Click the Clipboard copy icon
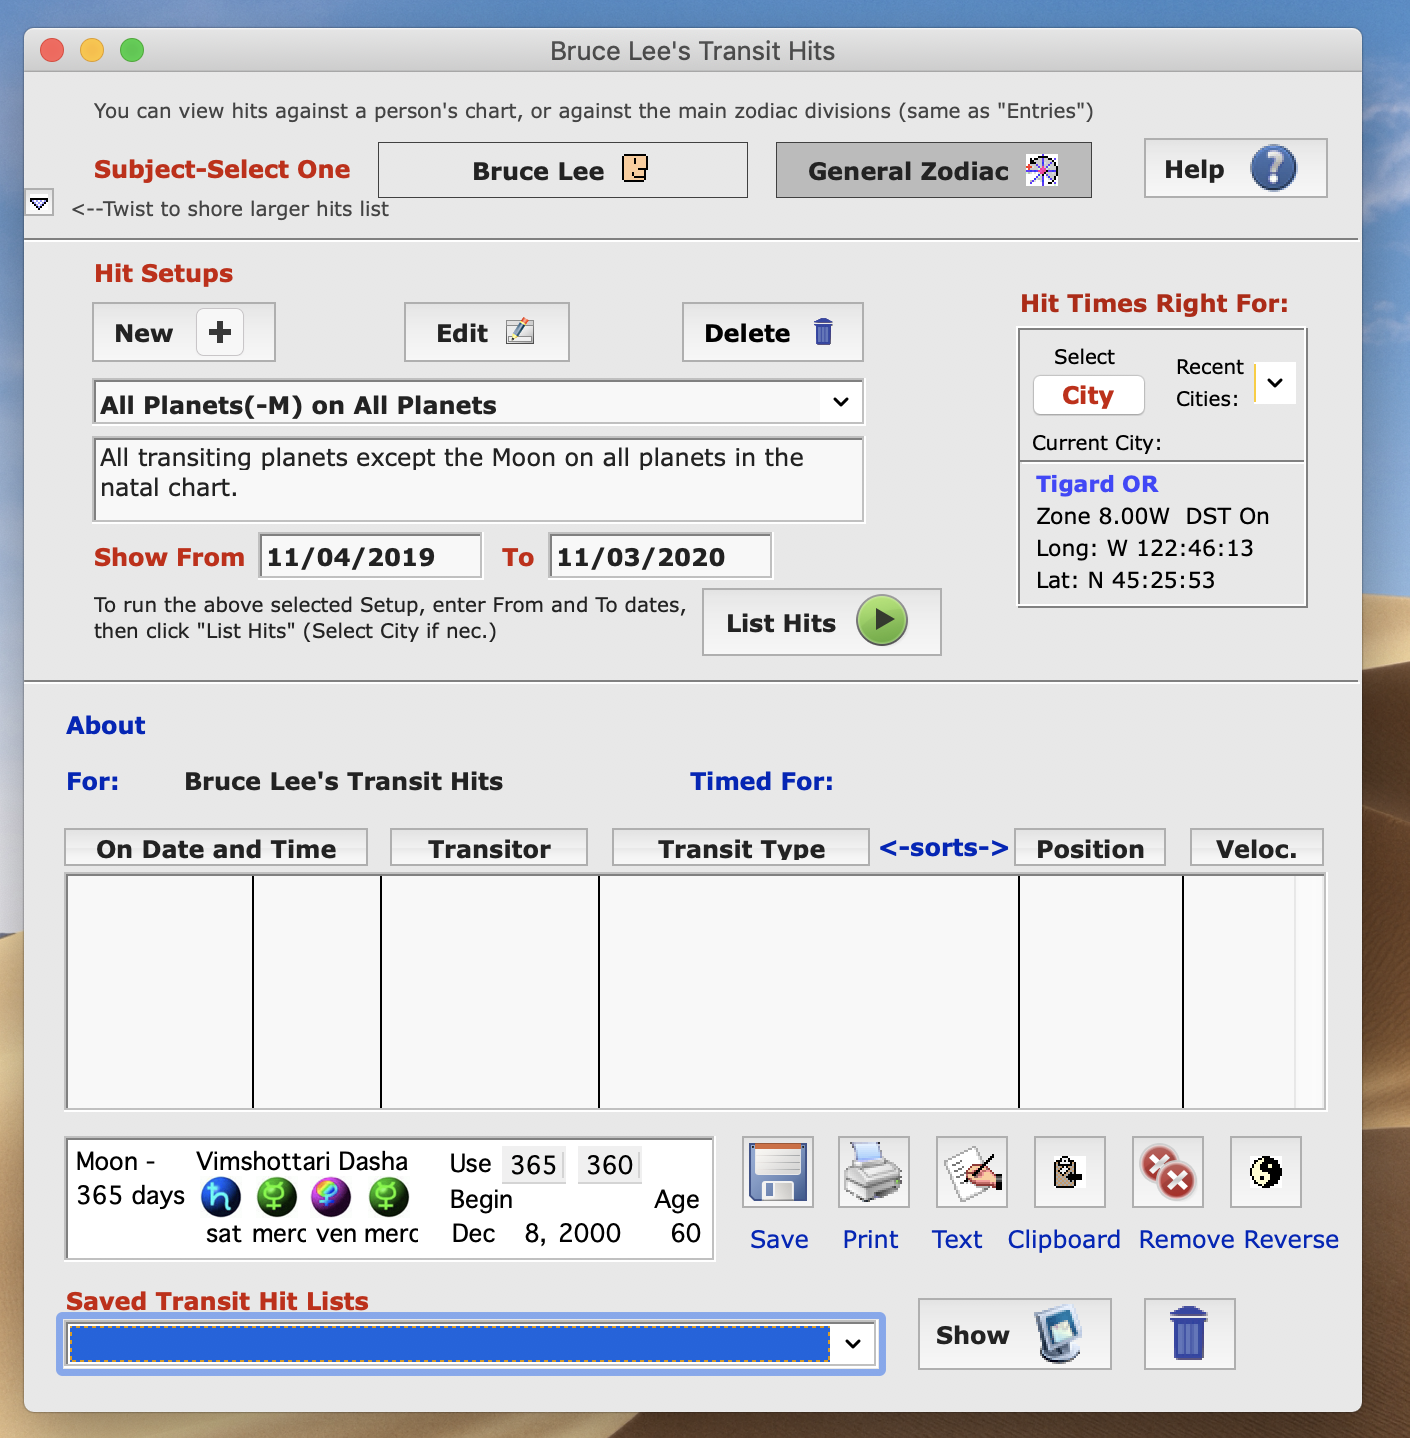The height and width of the screenshot is (1438, 1410). [x=1069, y=1172]
